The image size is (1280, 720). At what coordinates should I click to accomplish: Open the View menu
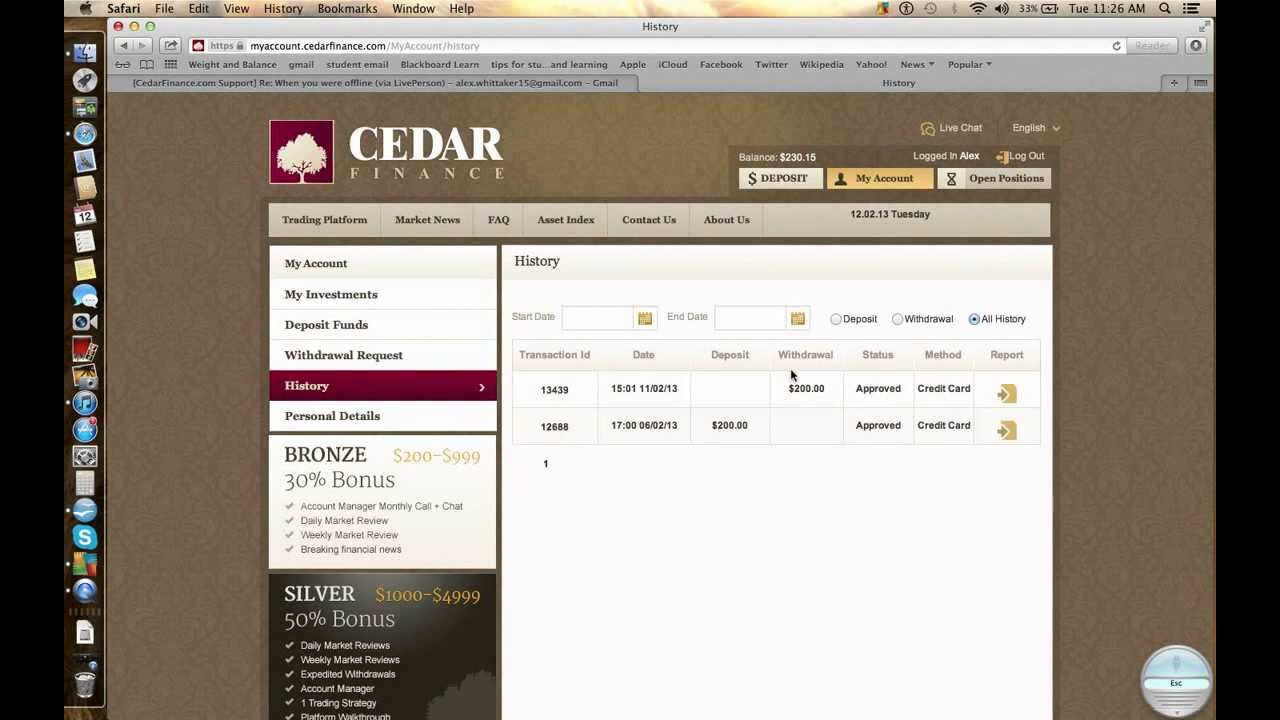[236, 8]
